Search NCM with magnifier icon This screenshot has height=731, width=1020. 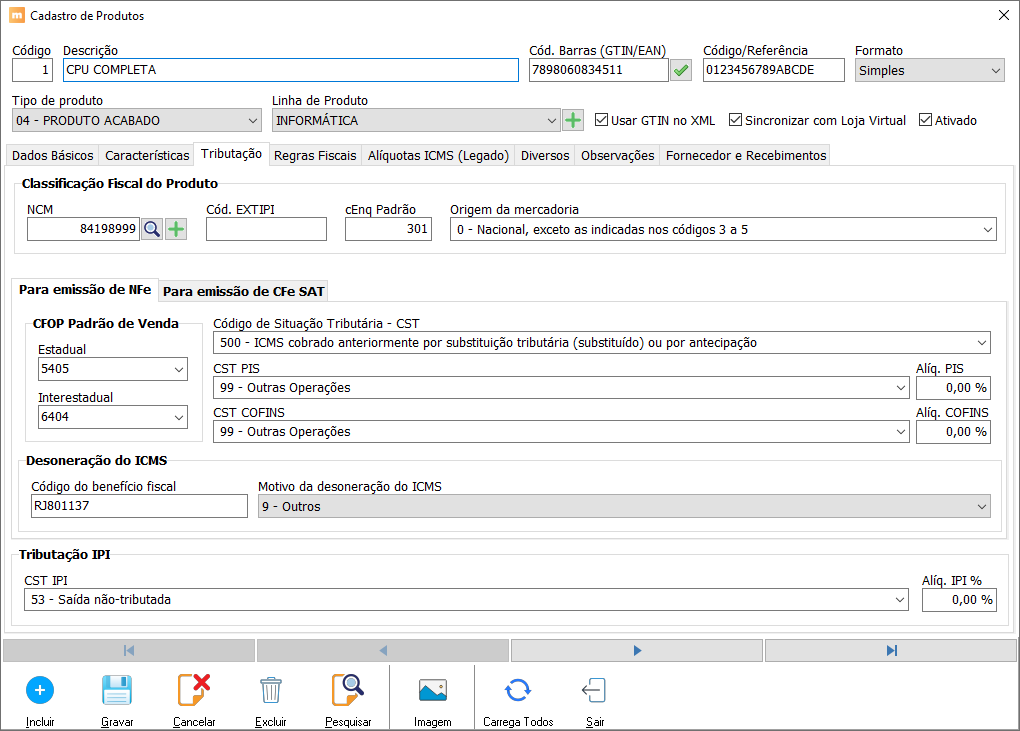click(151, 229)
